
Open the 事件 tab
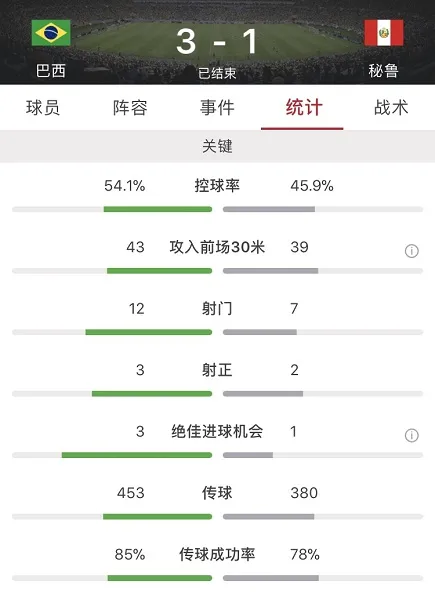tap(217, 108)
